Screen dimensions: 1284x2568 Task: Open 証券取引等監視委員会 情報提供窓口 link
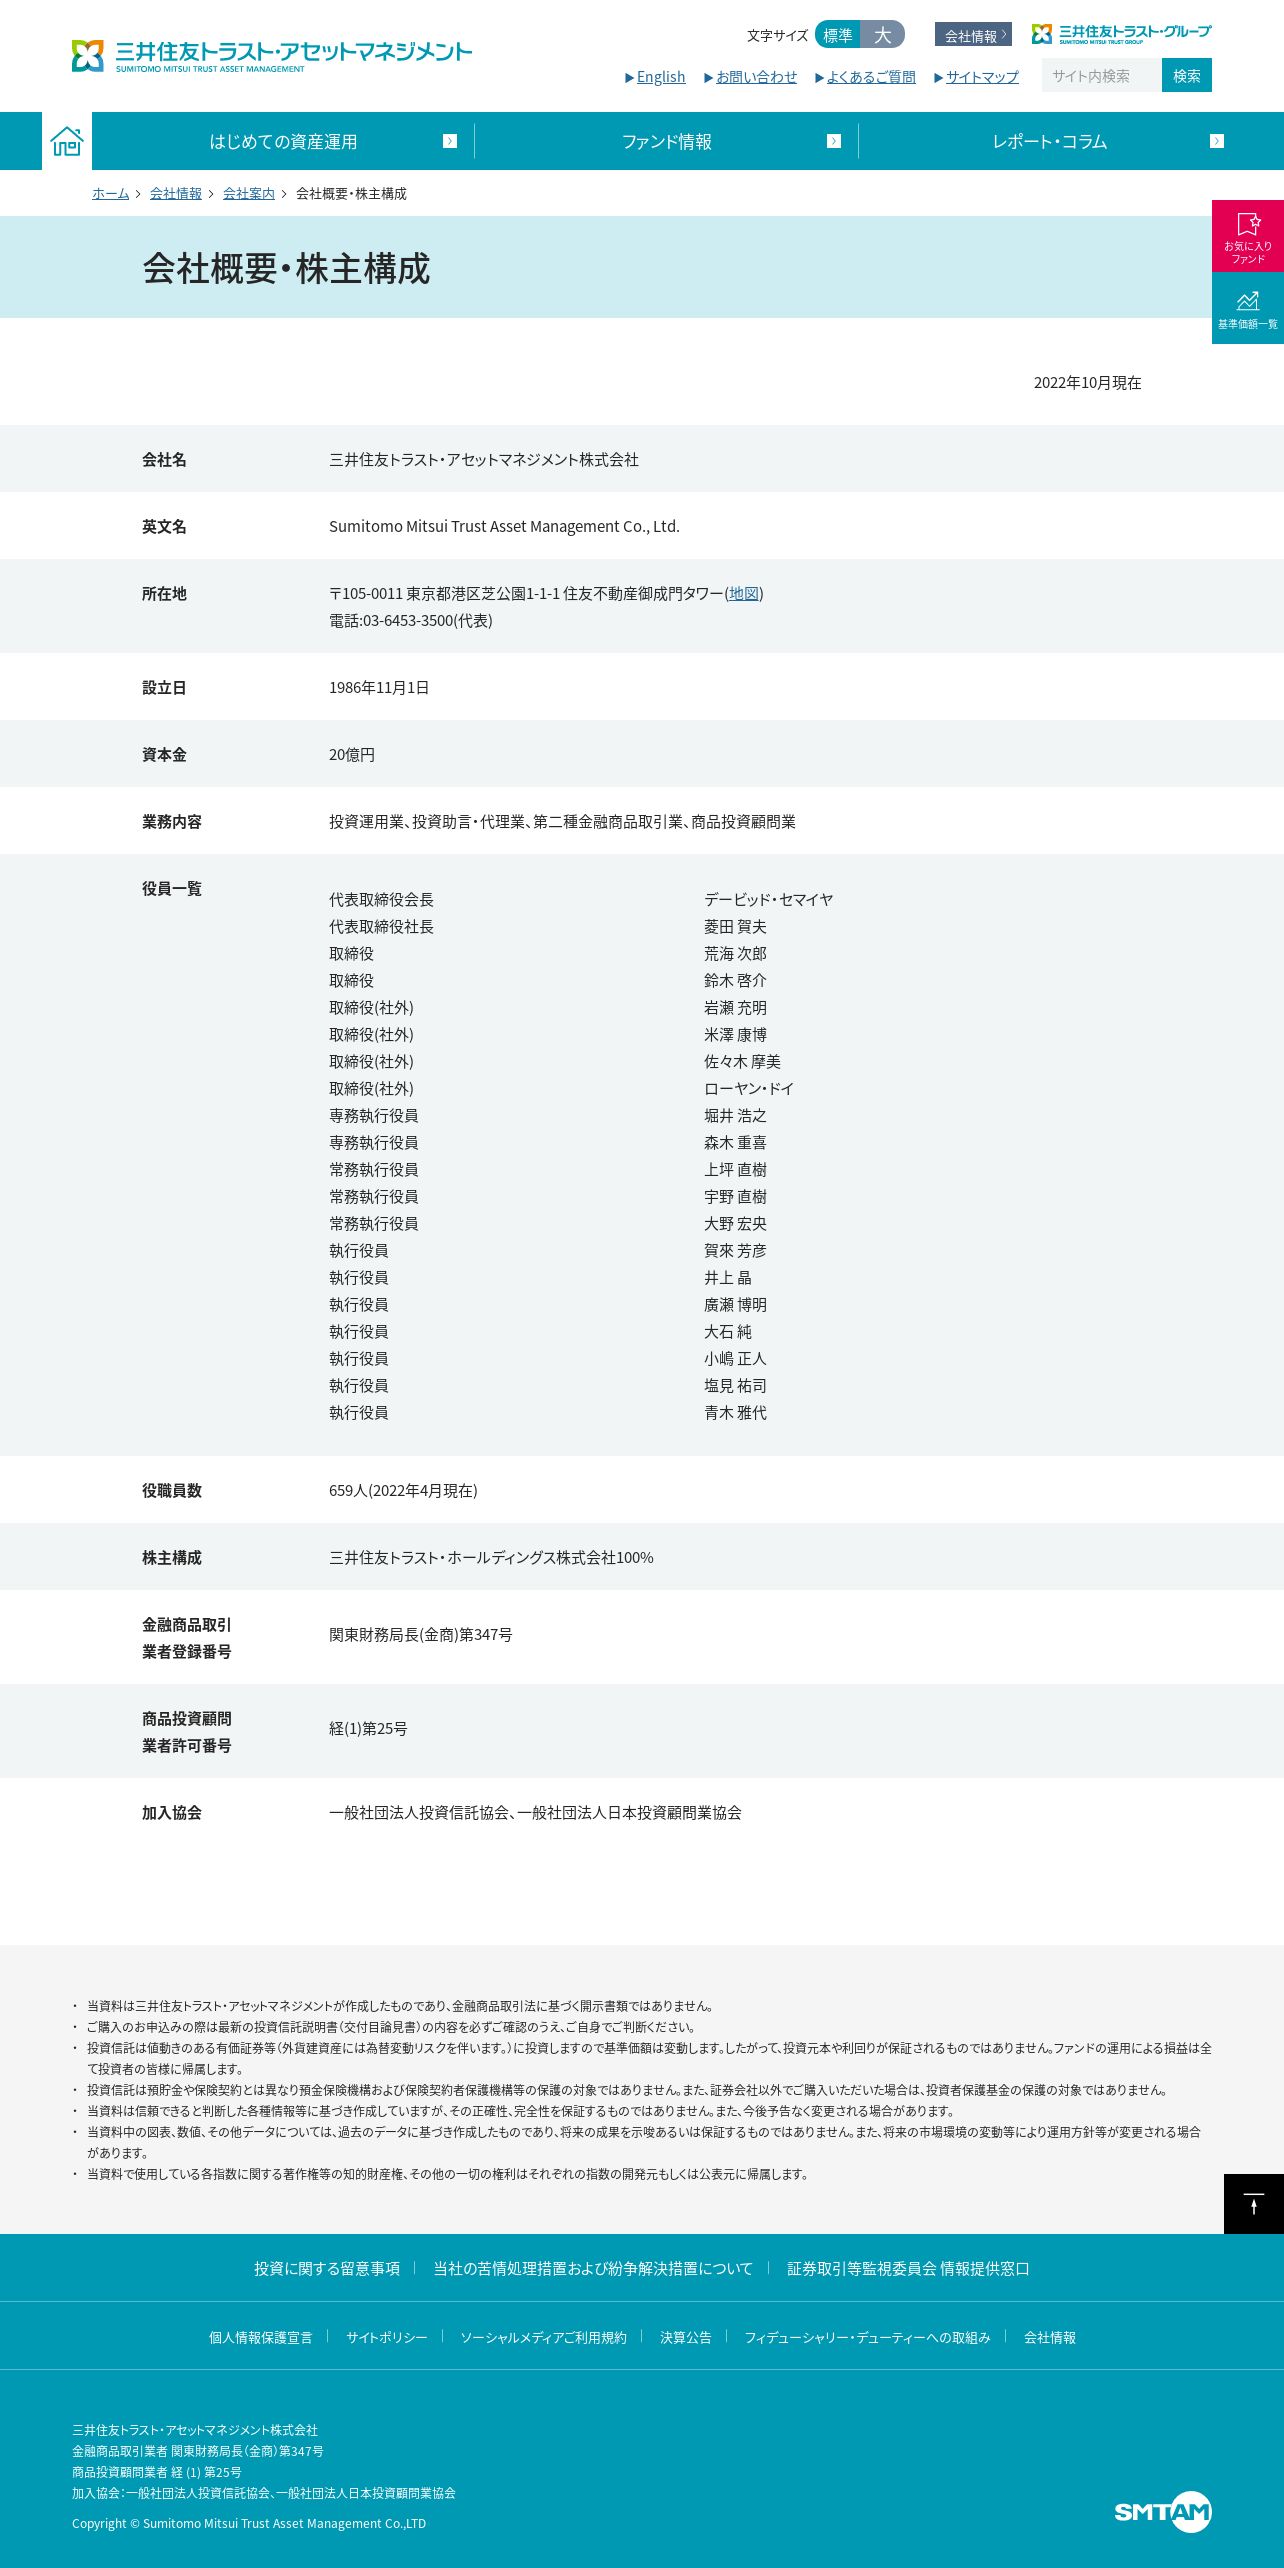[x=908, y=2268]
